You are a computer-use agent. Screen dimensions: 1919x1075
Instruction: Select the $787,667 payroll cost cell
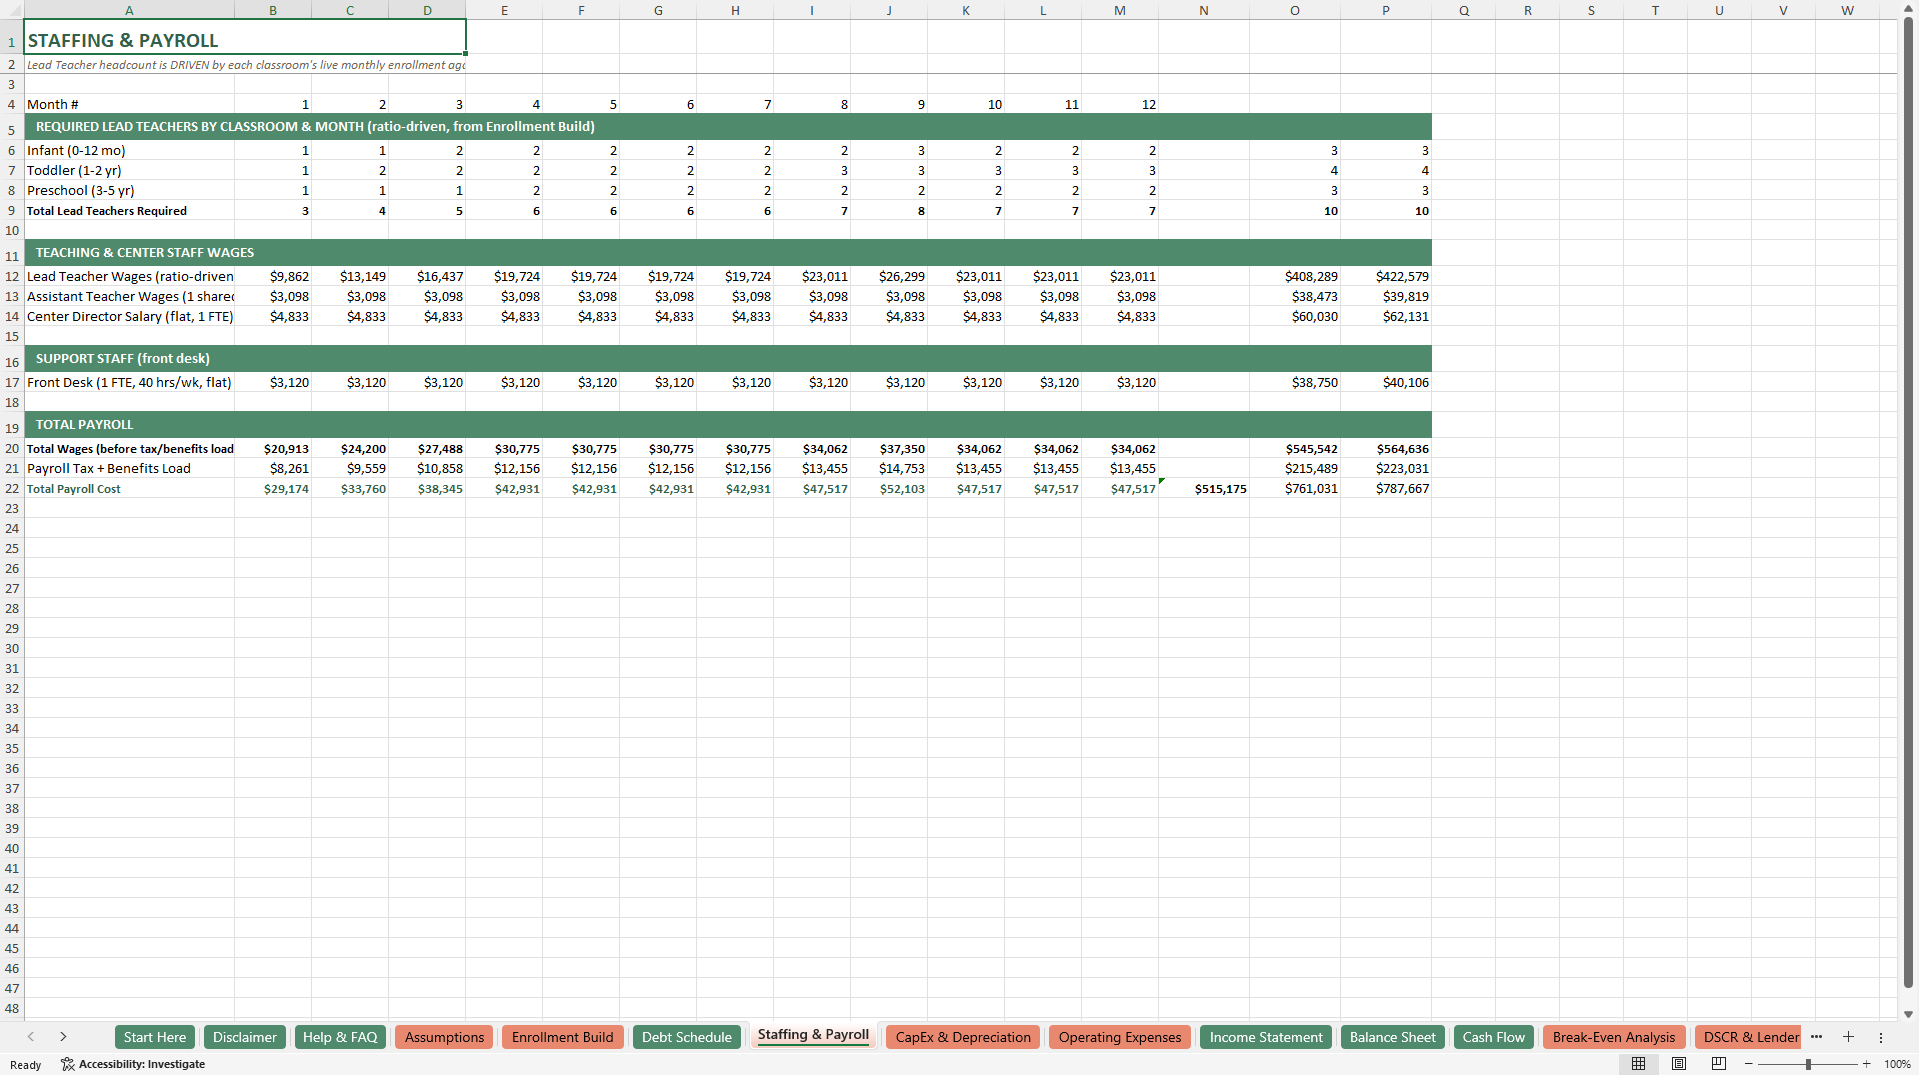click(1385, 489)
